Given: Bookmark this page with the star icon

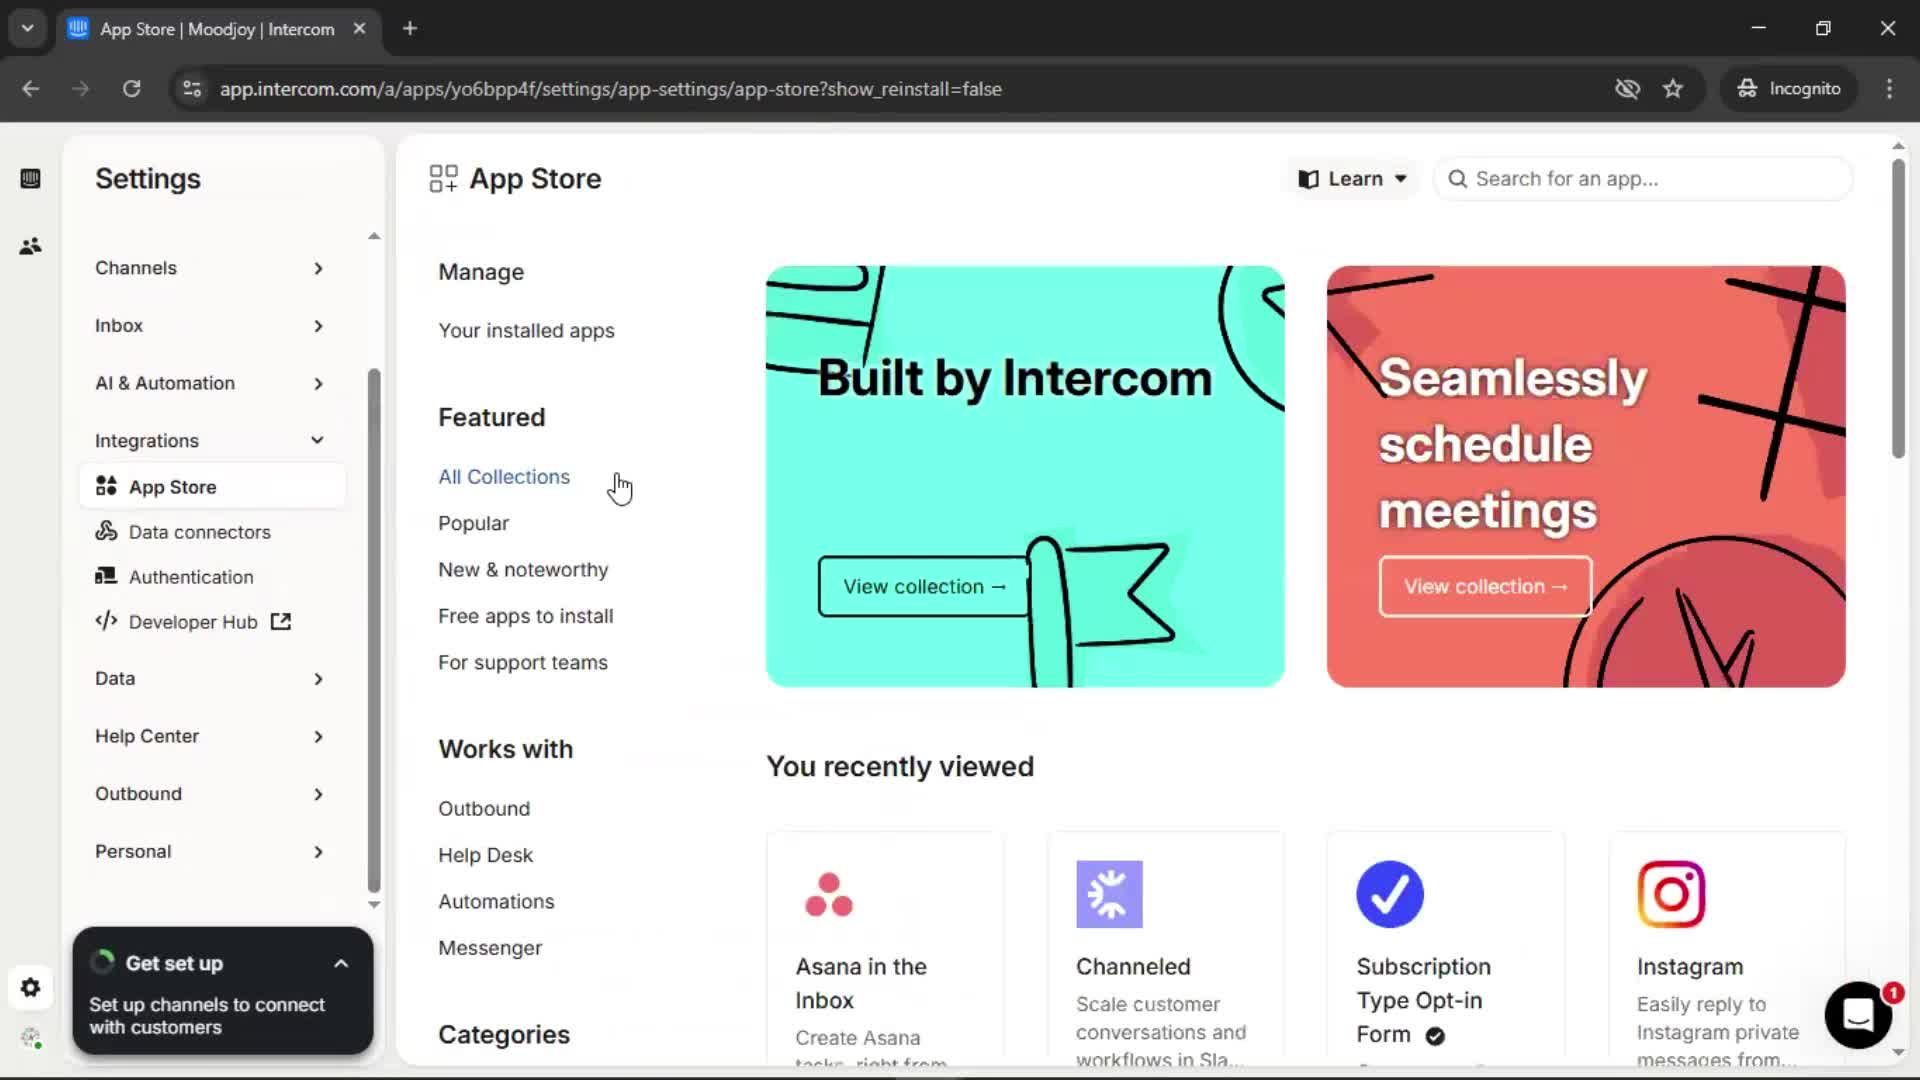Looking at the screenshot, I should coord(1673,89).
